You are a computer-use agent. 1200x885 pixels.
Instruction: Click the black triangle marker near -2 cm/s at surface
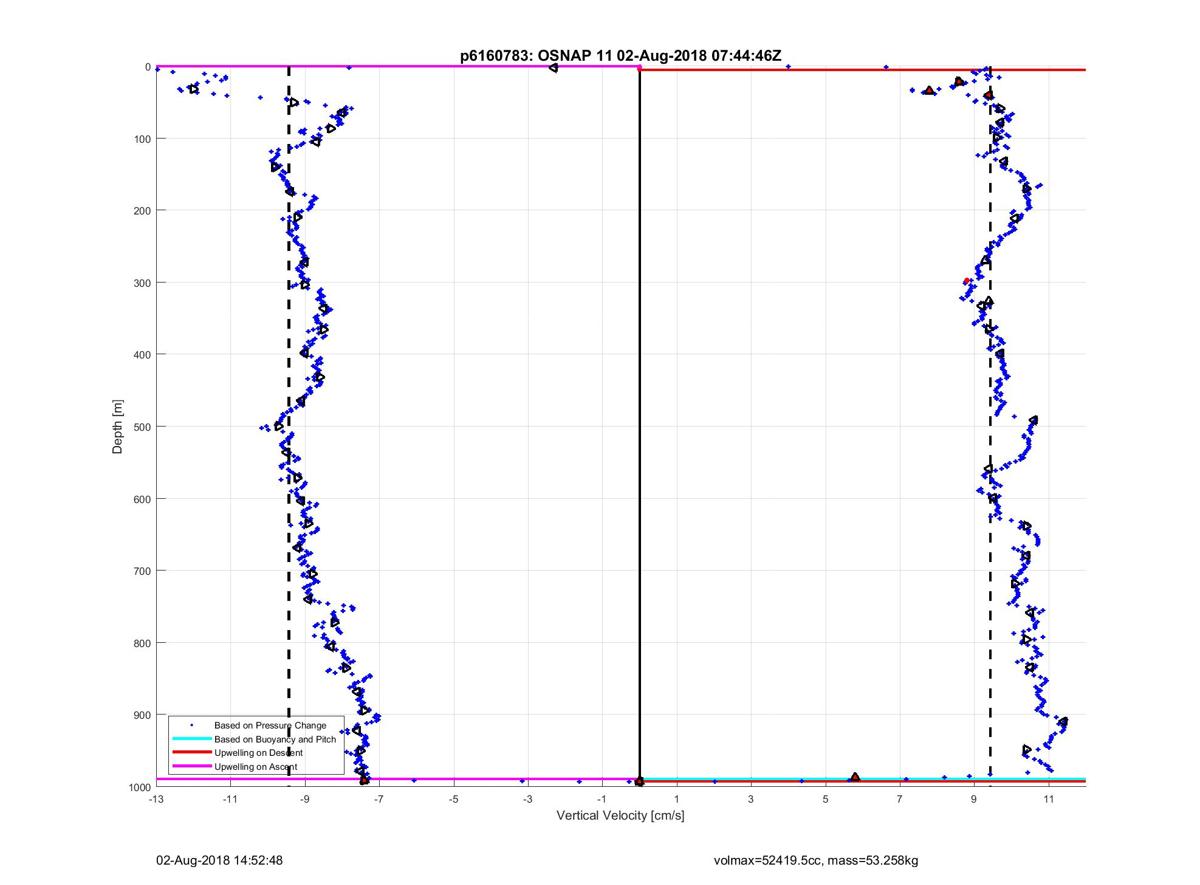[x=553, y=67]
